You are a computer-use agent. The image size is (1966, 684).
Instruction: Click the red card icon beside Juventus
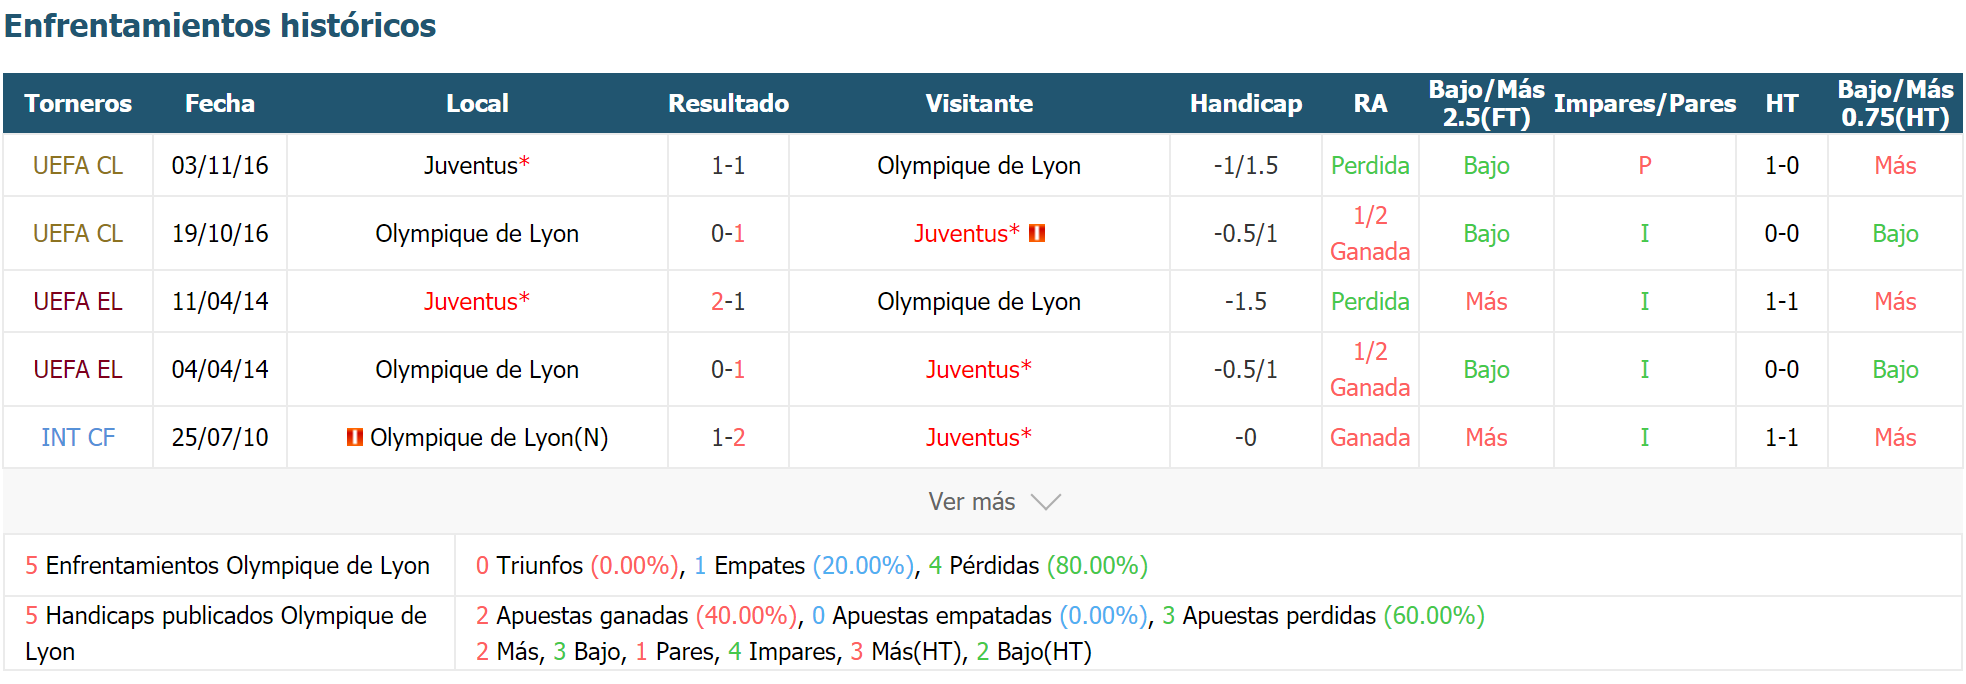[1037, 233]
